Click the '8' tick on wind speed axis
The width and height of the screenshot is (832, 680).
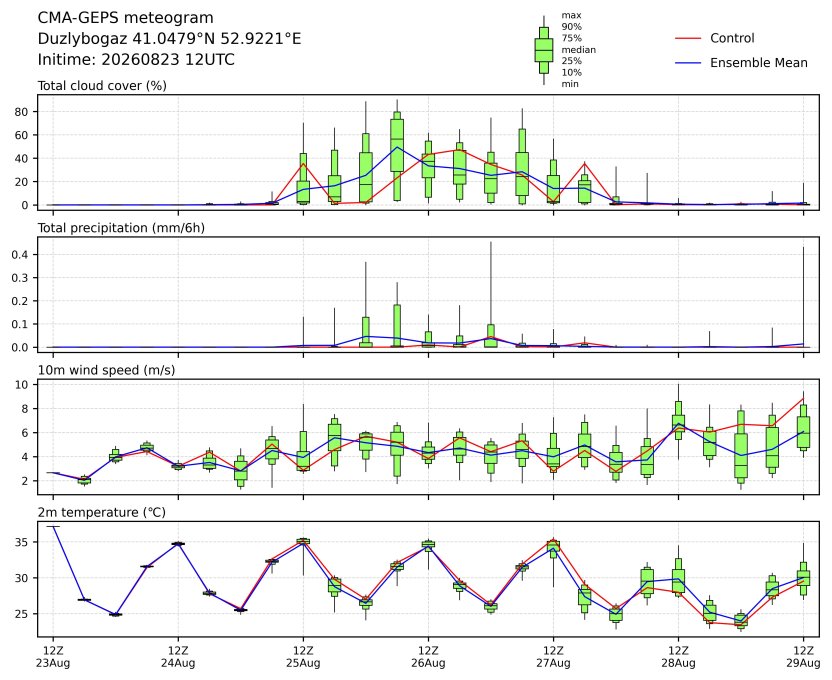[25, 409]
